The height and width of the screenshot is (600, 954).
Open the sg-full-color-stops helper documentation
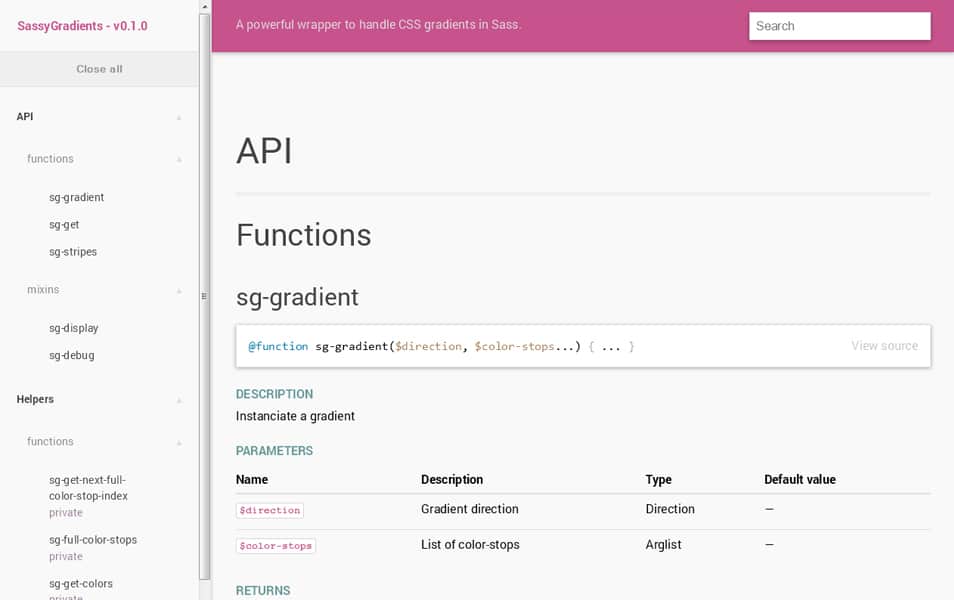pos(91,539)
